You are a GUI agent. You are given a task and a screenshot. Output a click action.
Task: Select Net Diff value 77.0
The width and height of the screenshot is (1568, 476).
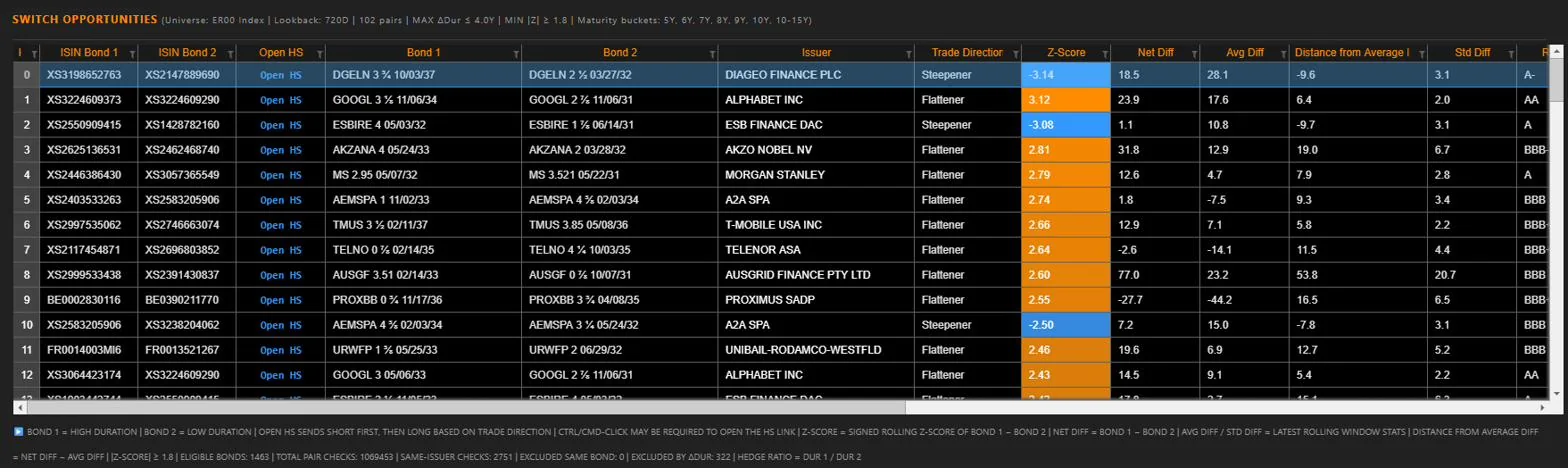(1155, 275)
